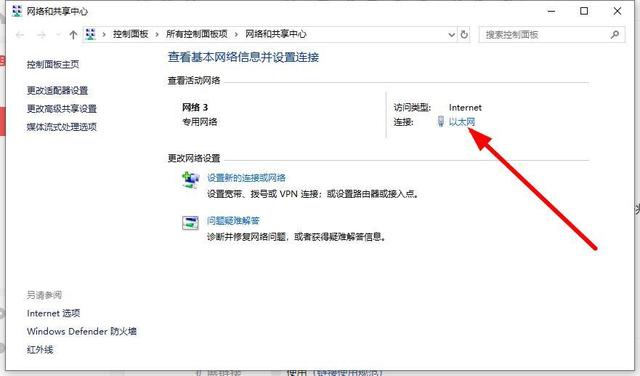Image resolution: width=640 pixels, height=376 pixels.
Task: Open the recent locations dropdown arrow
Action: pos(58,35)
